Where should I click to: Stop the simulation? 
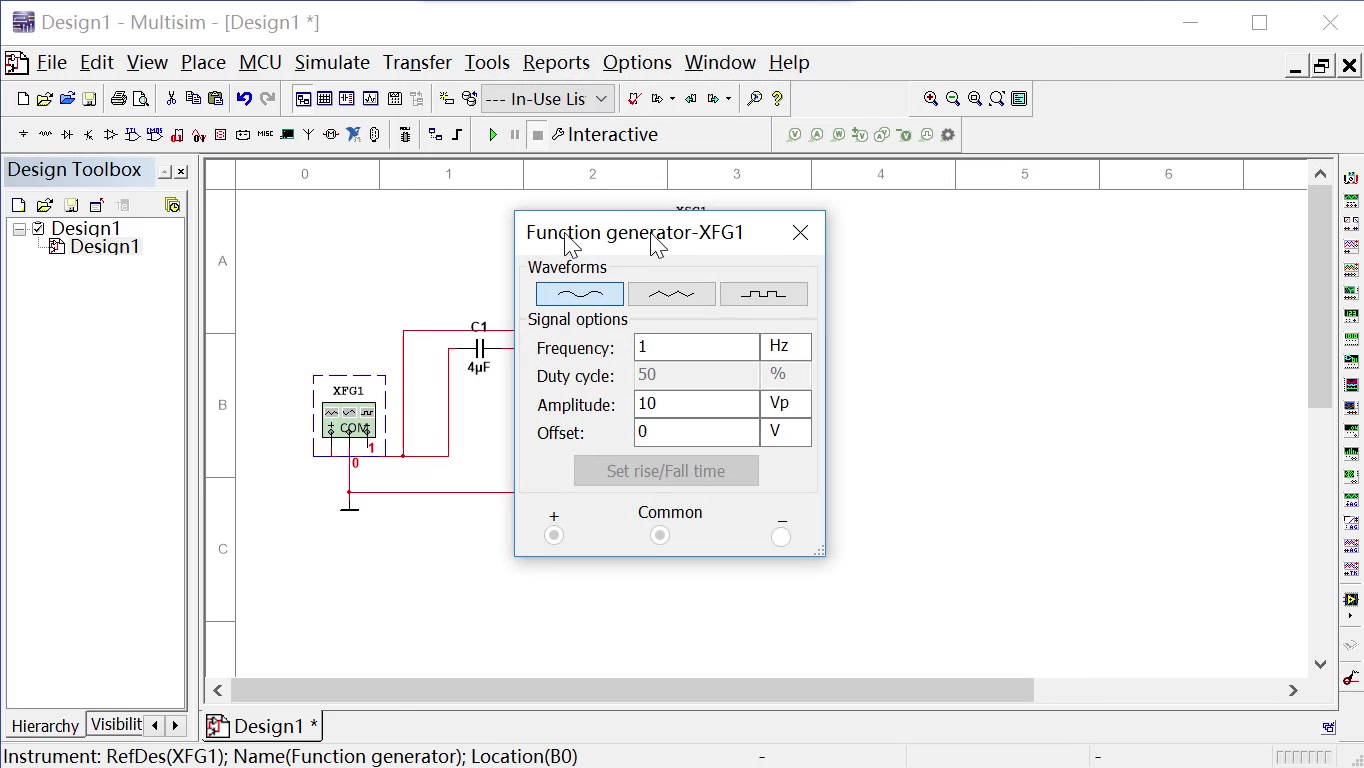538,135
